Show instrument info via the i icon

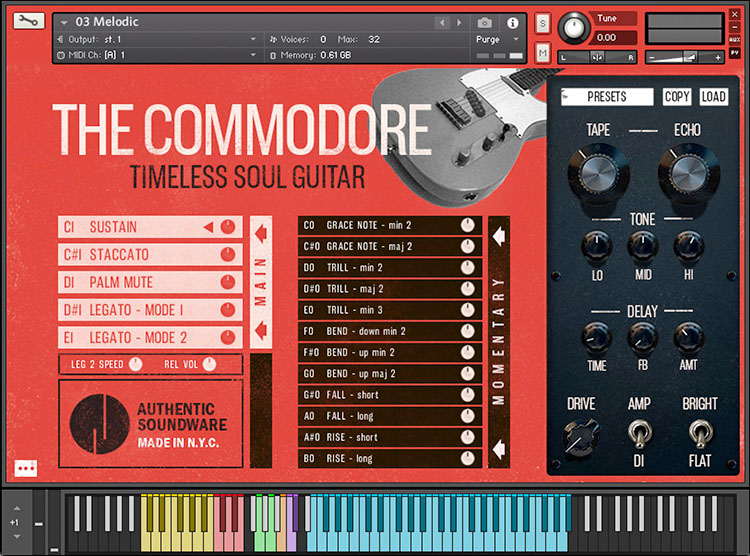coord(512,22)
